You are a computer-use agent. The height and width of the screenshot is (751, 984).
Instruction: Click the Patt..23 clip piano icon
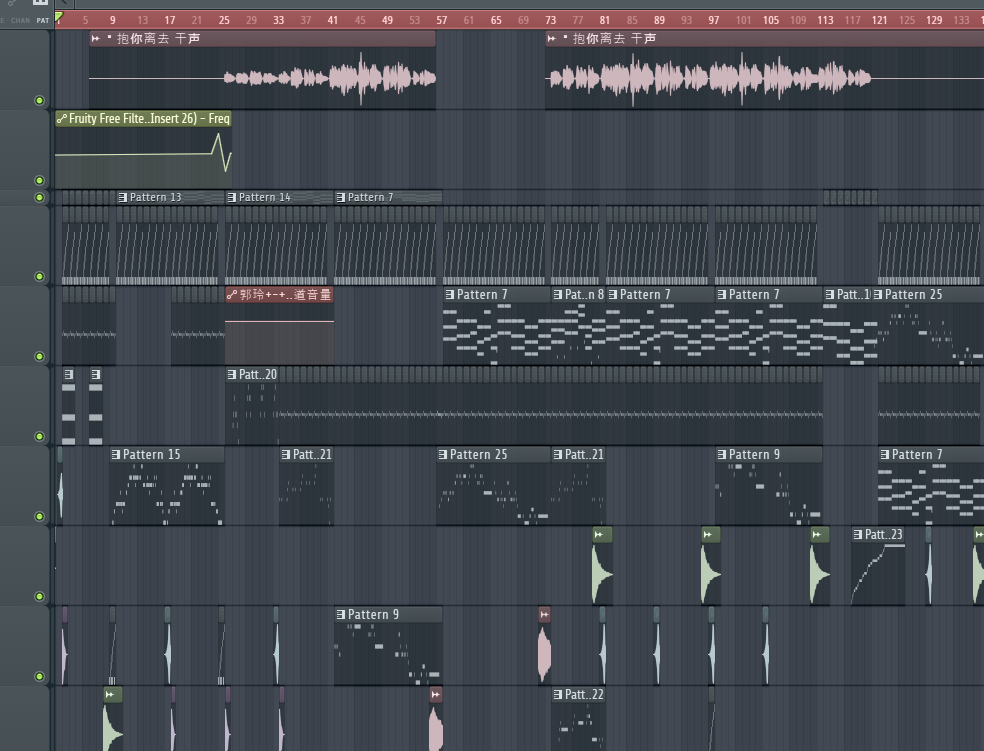[858, 535]
